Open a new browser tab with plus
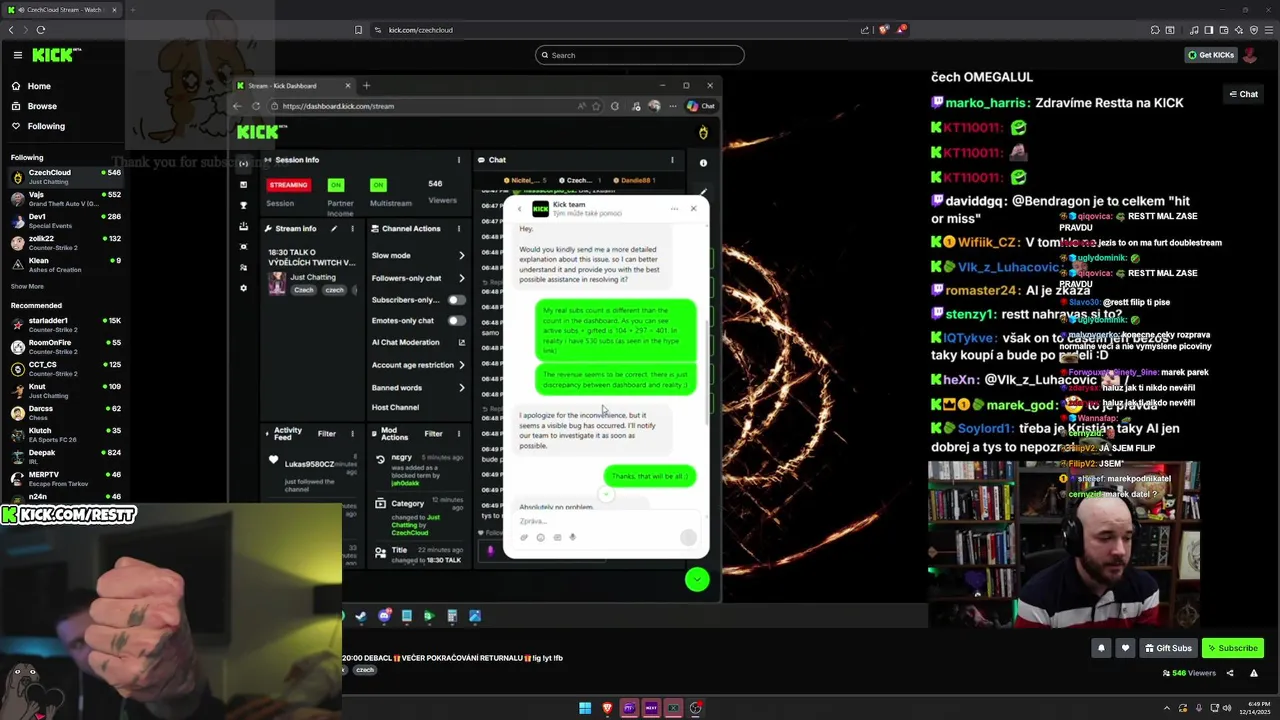Image resolution: width=1280 pixels, height=720 pixels. click(x=132, y=10)
